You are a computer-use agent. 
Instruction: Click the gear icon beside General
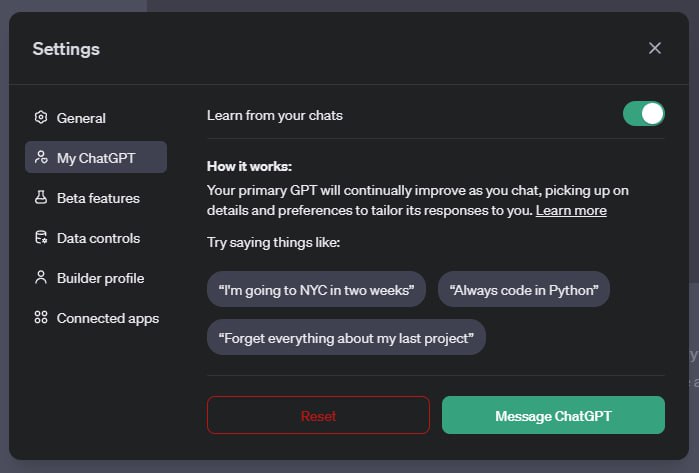(x=41, y=118)
